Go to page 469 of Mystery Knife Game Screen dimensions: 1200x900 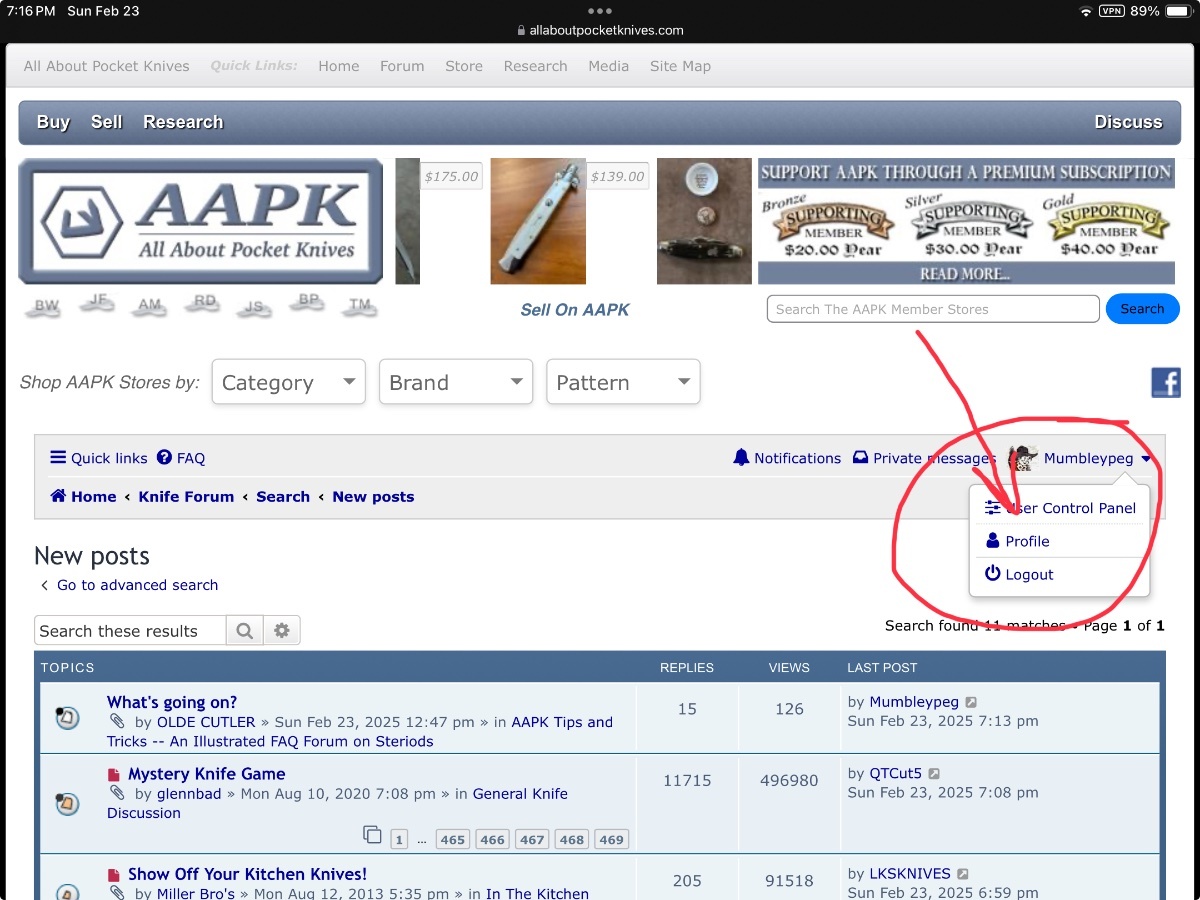tap(611, 839)
